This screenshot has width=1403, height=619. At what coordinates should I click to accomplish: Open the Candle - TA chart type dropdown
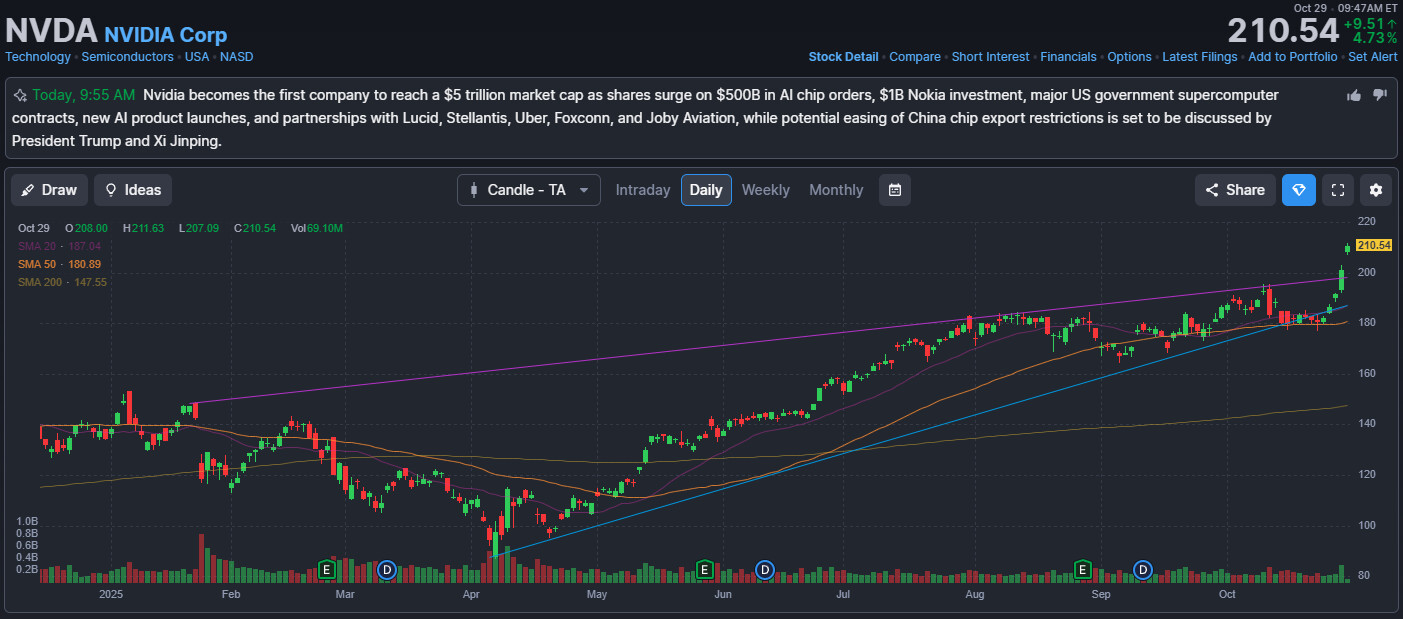coord(528,190)
